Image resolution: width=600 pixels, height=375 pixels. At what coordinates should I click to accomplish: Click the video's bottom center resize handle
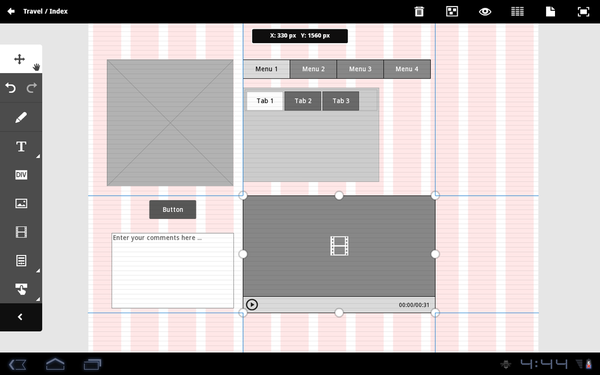pos(339,313)
